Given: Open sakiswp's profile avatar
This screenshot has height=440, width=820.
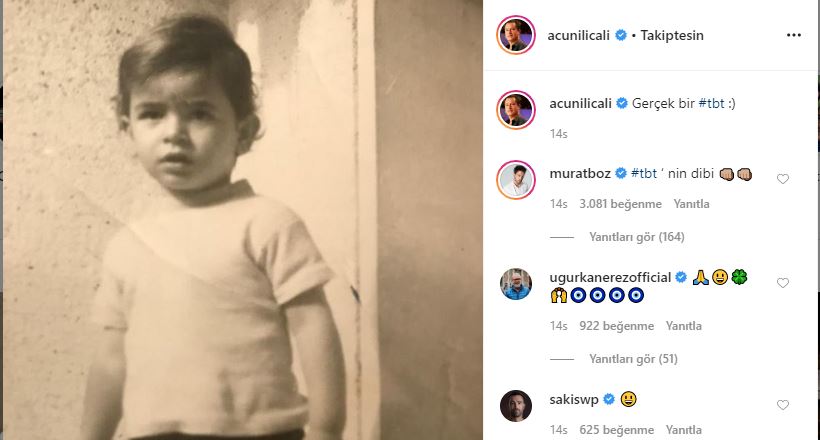Looking at the screenshot, I should [x=516, y=404].
